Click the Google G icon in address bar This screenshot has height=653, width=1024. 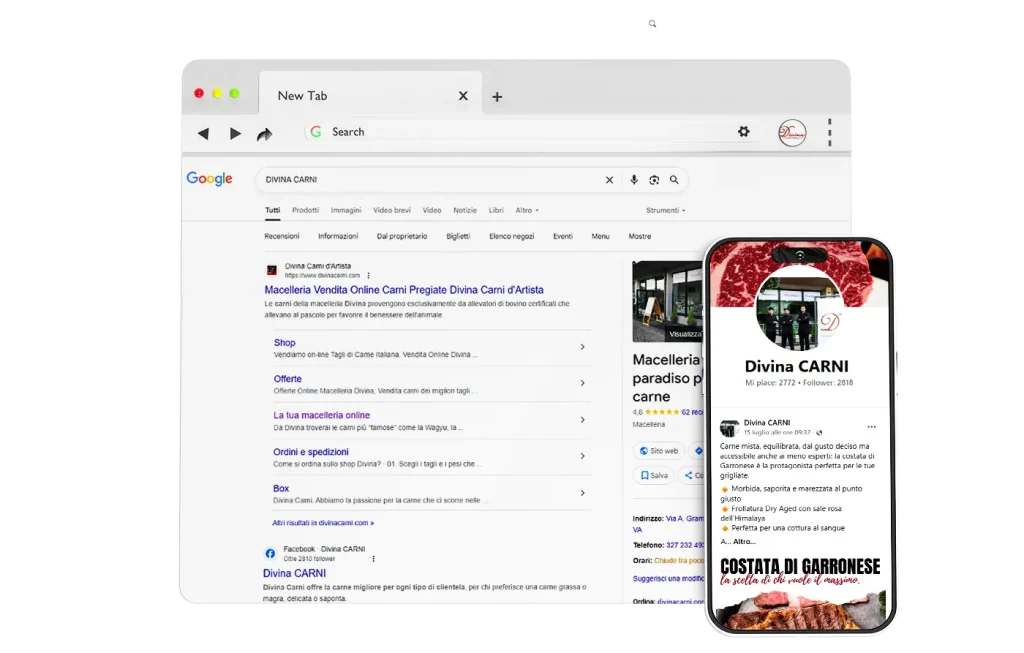315,132
